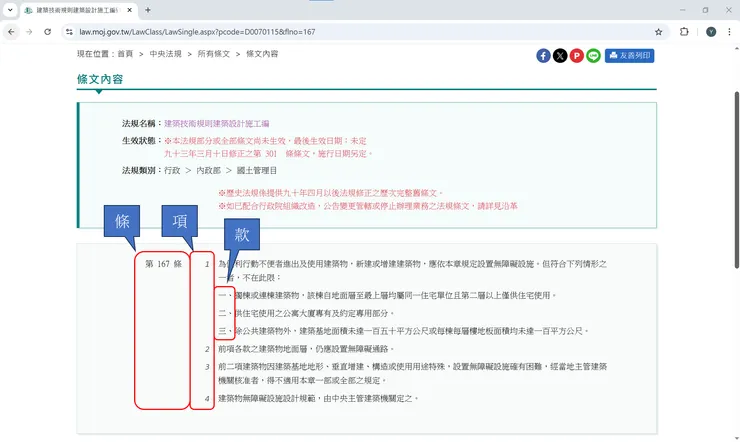This screenshot has width=740, height=442.
Task: Go back with browser back arrow
Action: point(11,32)
